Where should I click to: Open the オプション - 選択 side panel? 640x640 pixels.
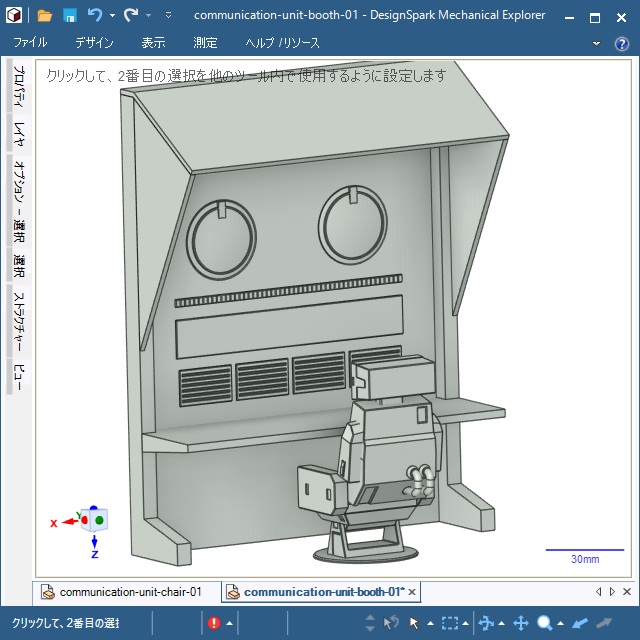click(19, 201)
